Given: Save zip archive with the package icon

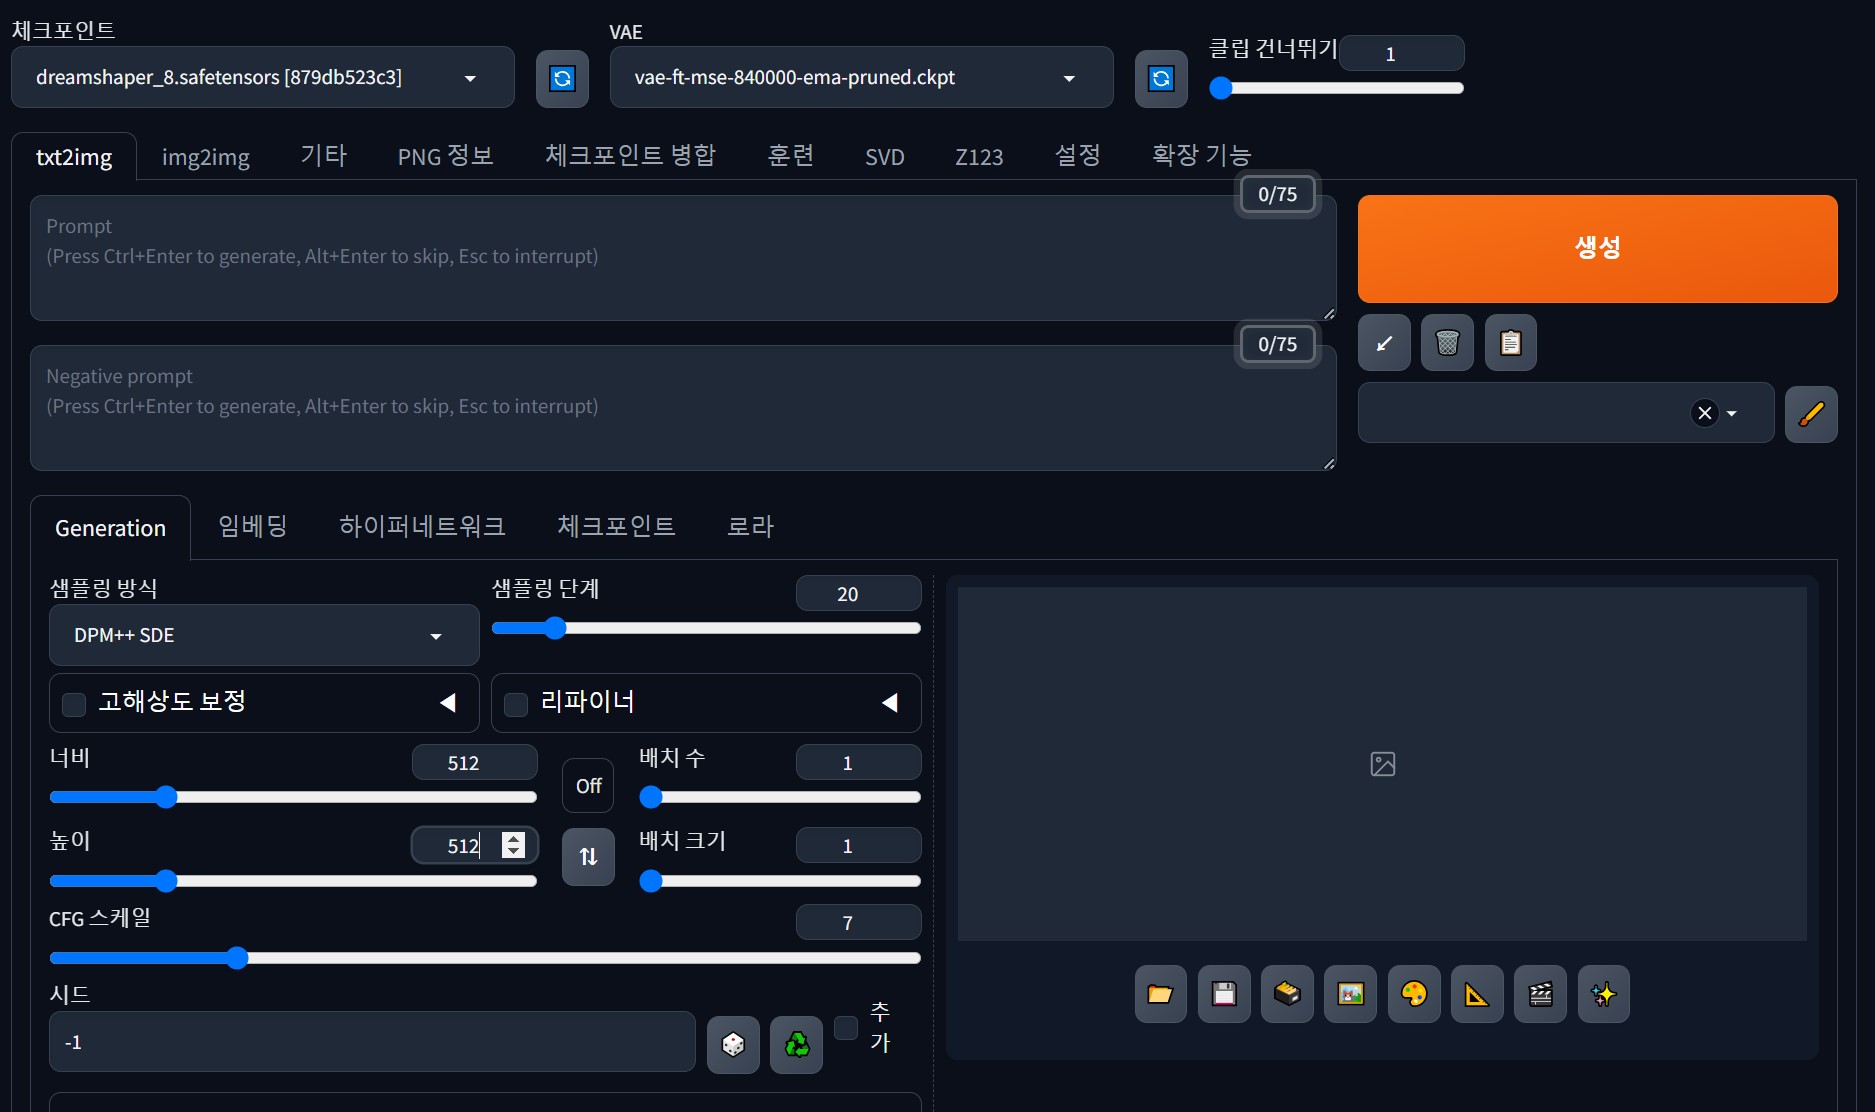Looking at the screenshot, I should pyautogui.click(x=1287, y=994).
